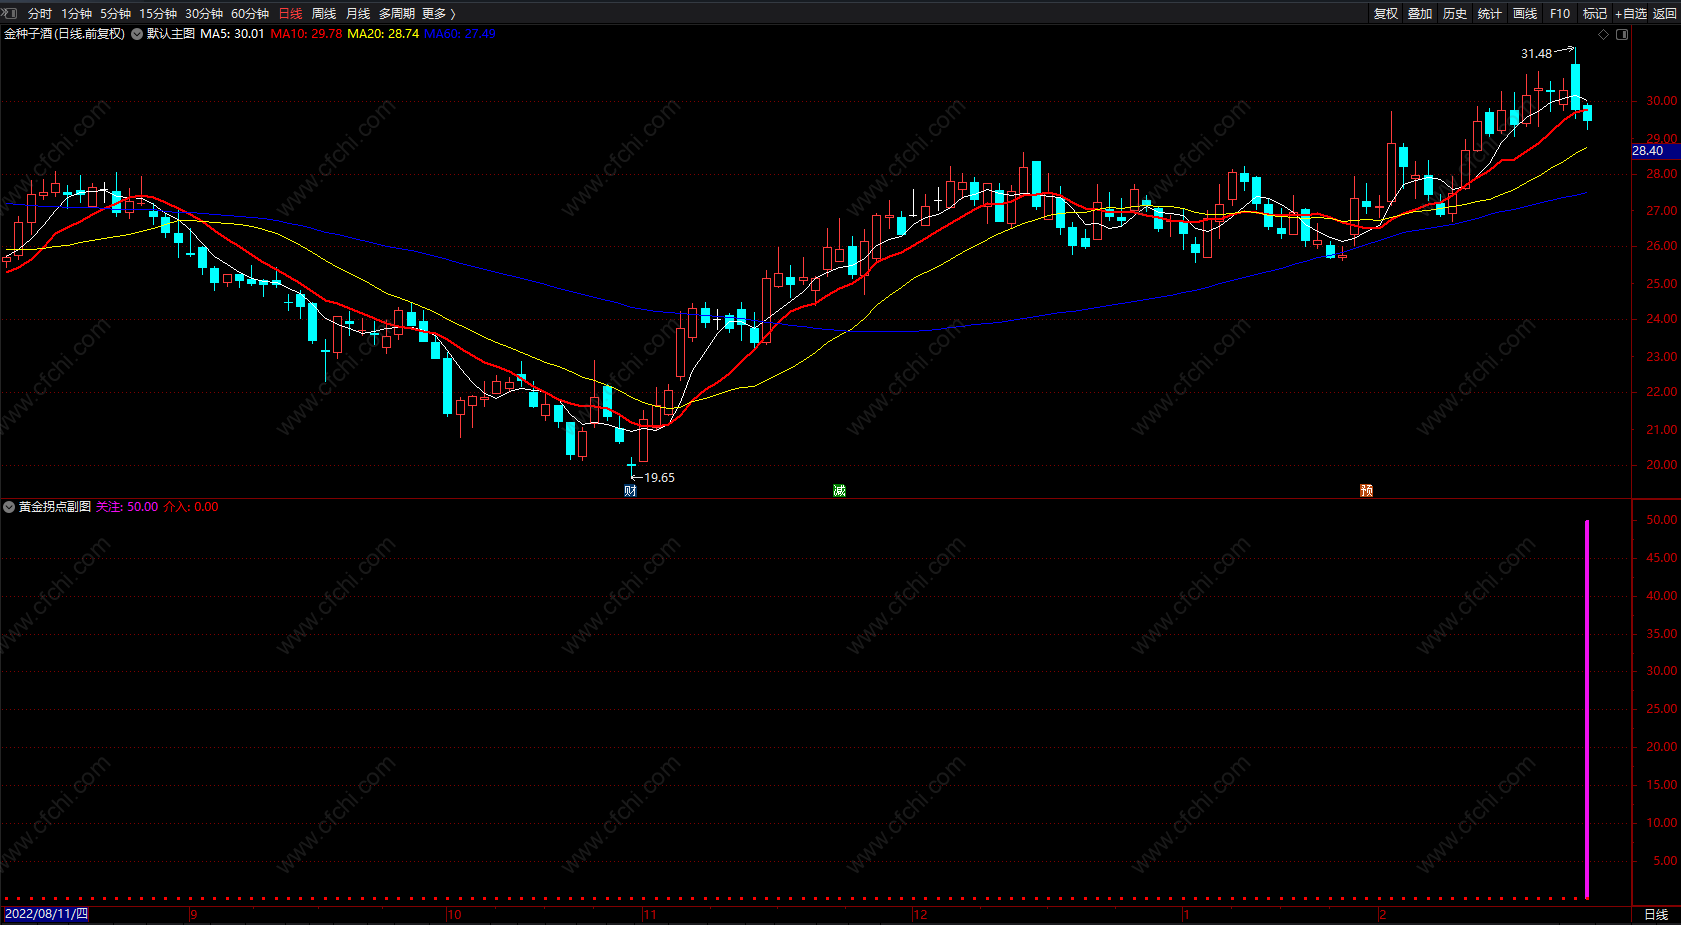Image resolution: width=1681 pixels, height=925 pixels.
Task: Click the yellow MA20: 28.74 label
Action: click(x=383, y=34)
